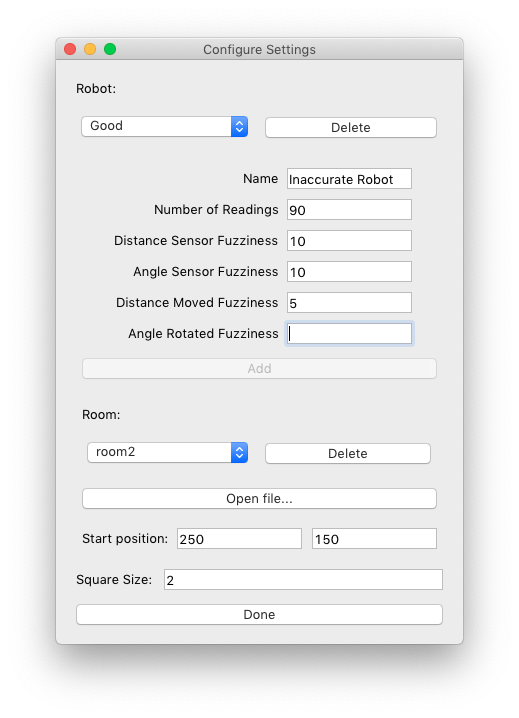The image size is (519, 718).
Task: Edit the Distance Sensor Fuzziness field
Action: (349, 240)
